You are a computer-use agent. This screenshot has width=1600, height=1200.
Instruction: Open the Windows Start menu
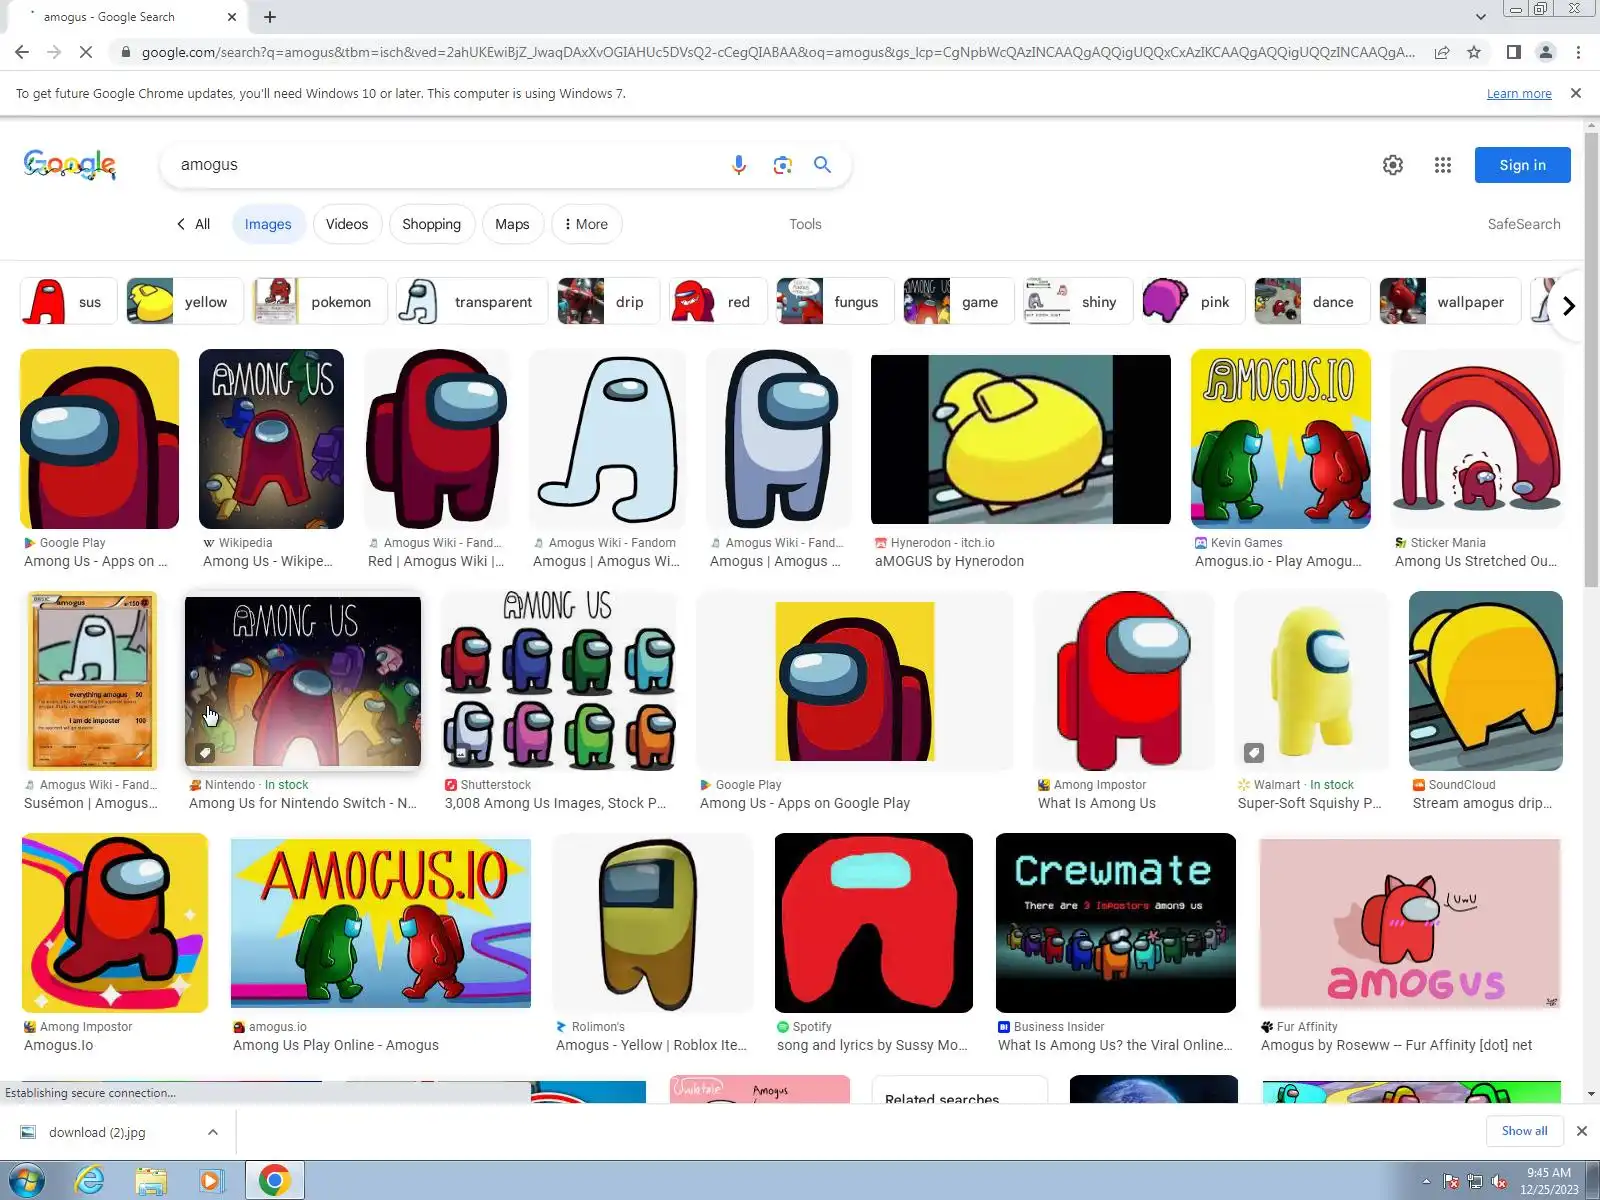(x=27, y=1181)
